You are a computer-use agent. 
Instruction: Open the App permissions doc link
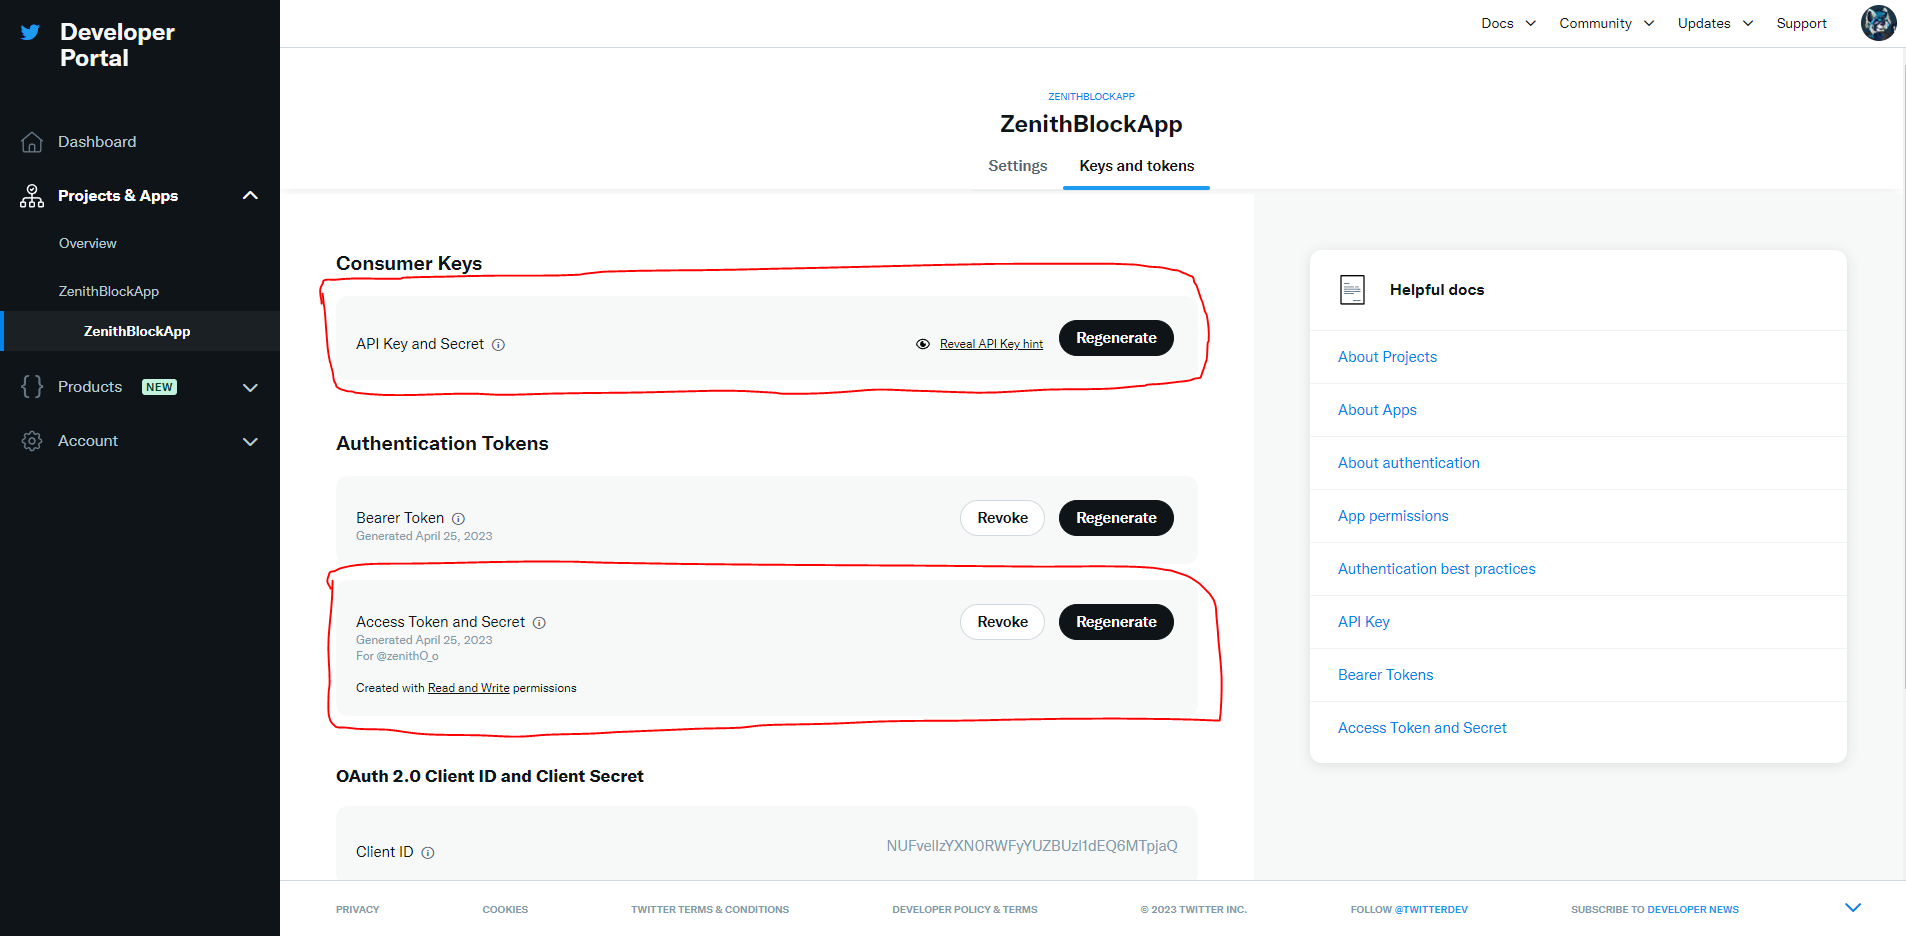click(1393, 516)
